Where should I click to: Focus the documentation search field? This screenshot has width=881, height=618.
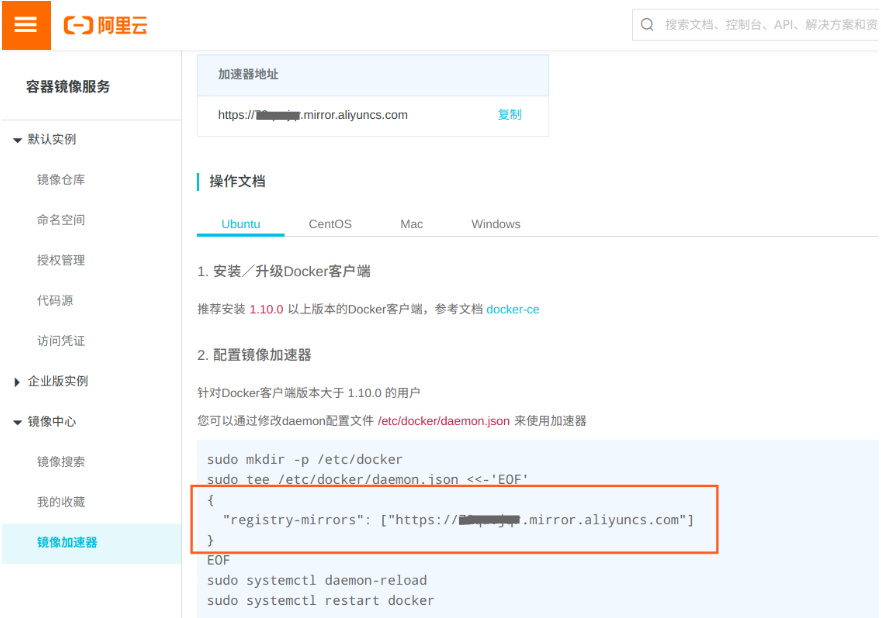756,25
